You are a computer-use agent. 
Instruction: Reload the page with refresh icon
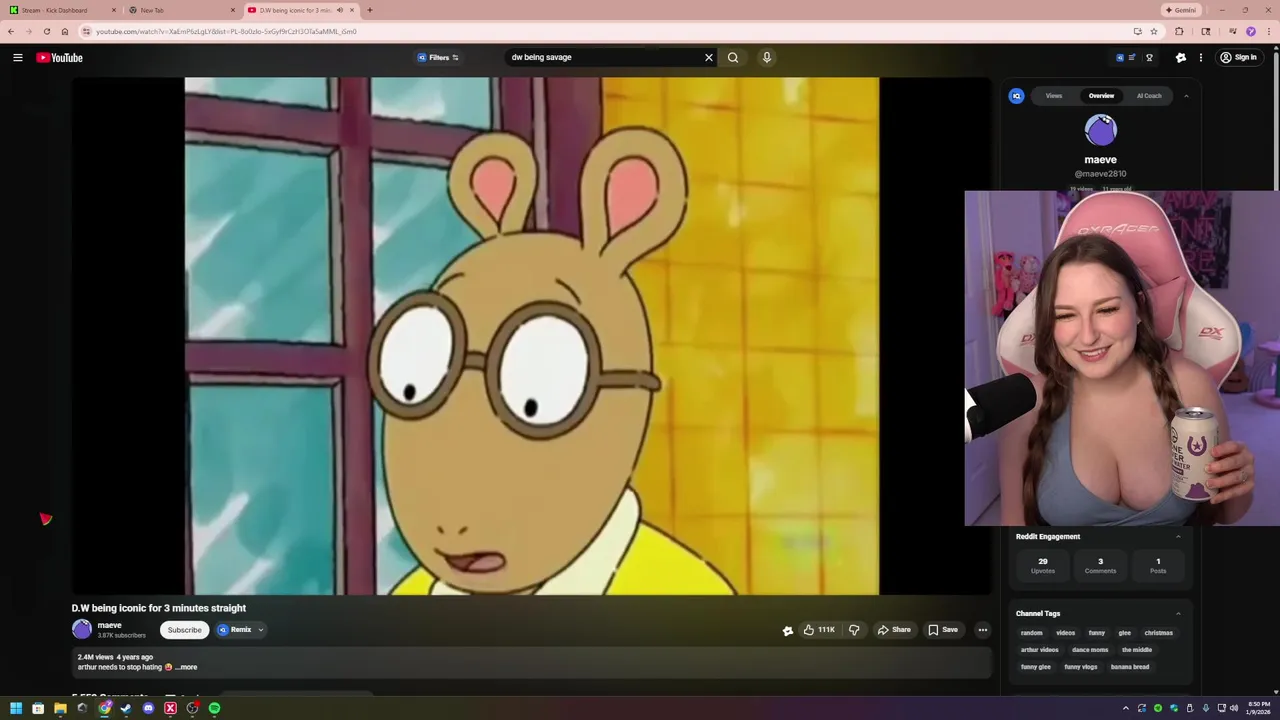pyautogui.click(x=46, y=31)
